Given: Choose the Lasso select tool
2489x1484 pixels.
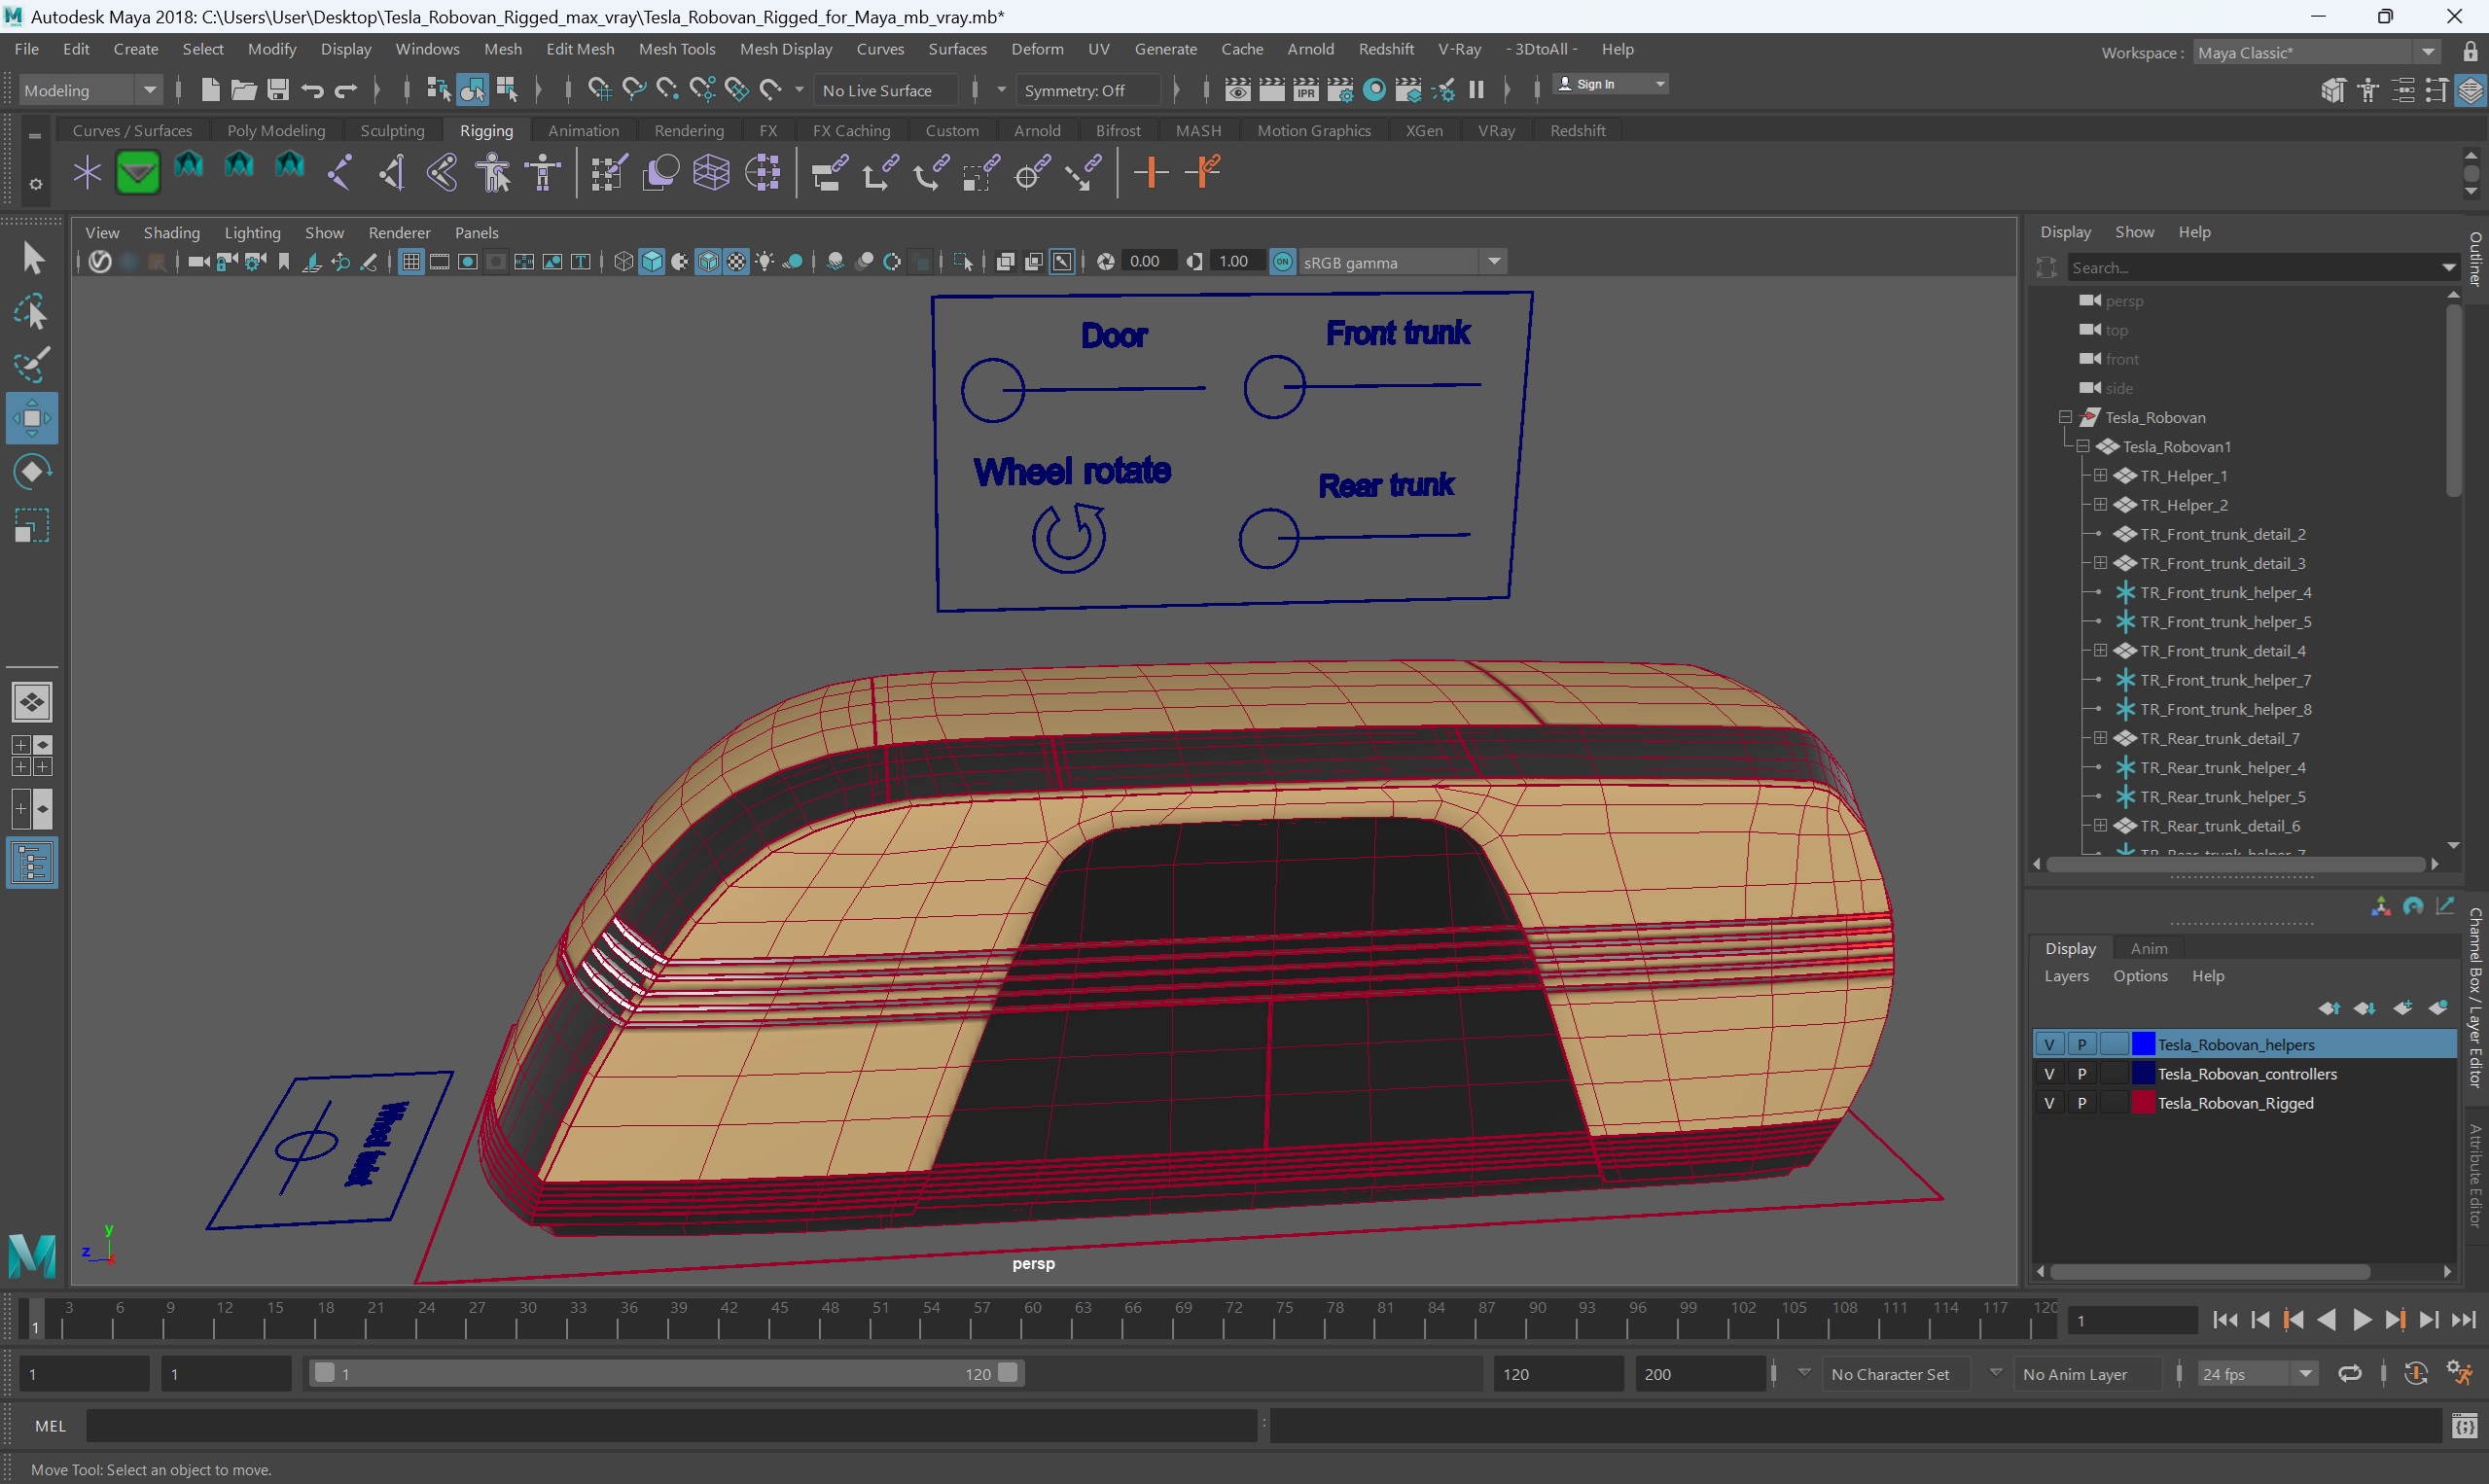Looking at the screenshot, I should 32,312.
